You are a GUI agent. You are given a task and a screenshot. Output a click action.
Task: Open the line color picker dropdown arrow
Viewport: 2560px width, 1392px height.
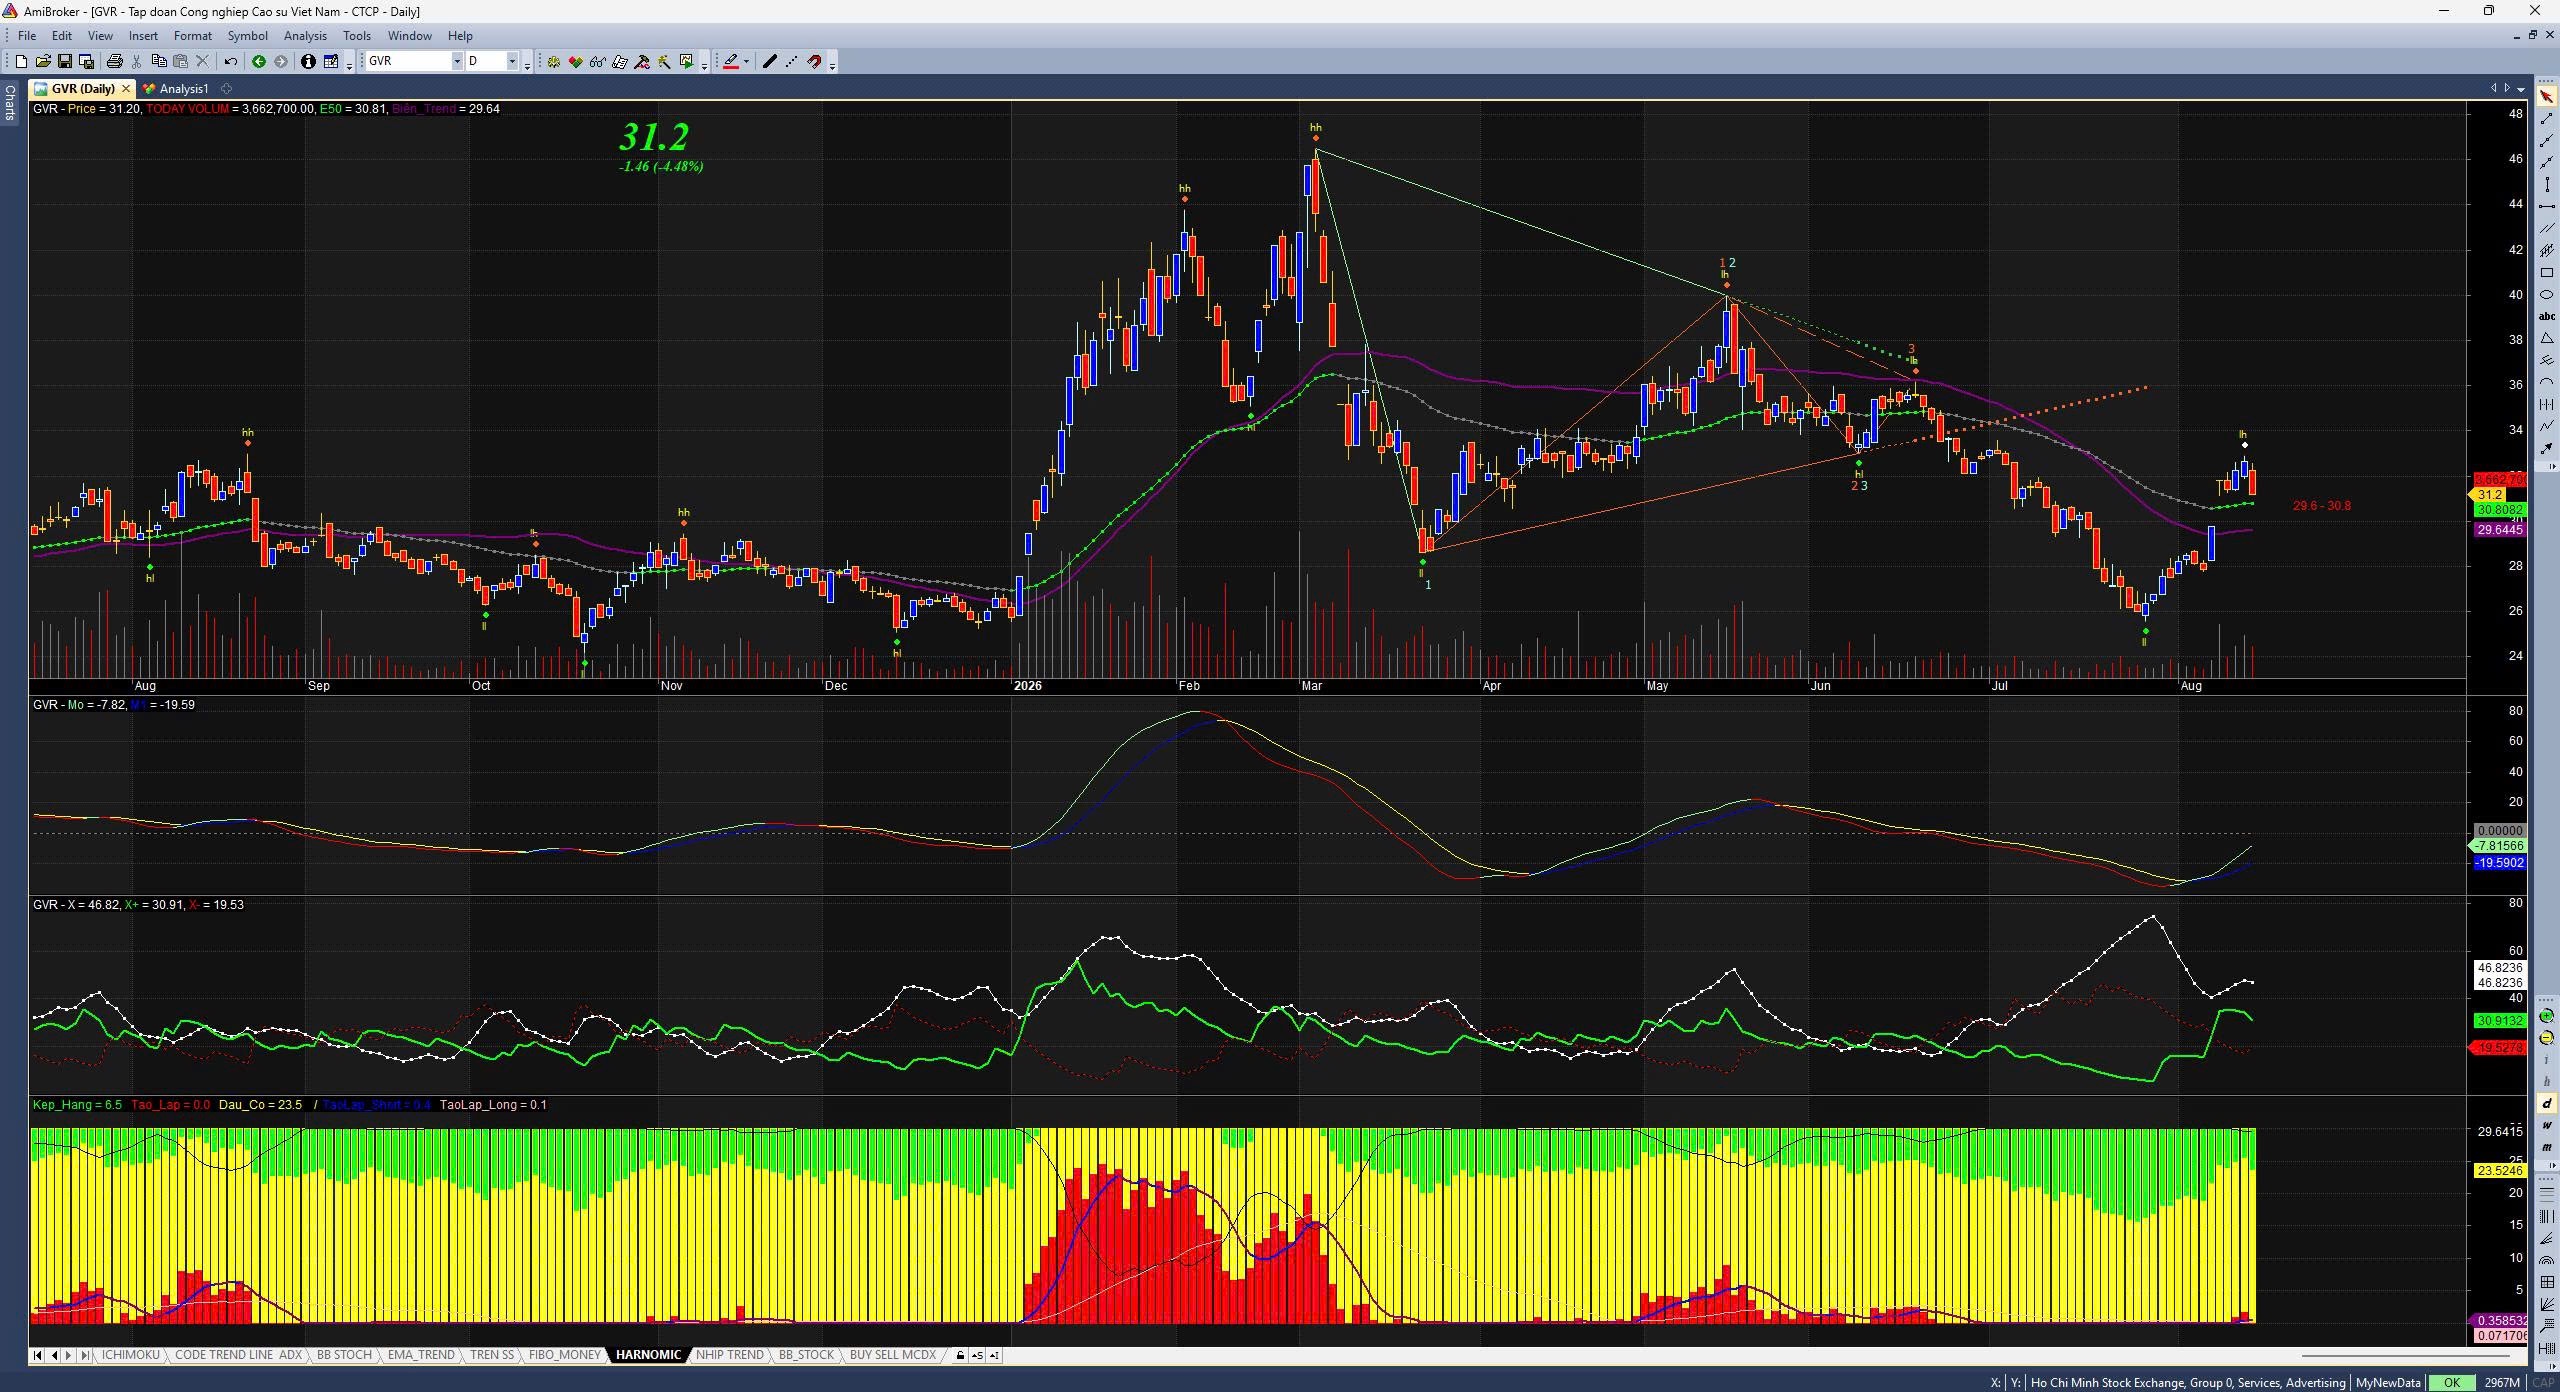click(x=746, y=62)
